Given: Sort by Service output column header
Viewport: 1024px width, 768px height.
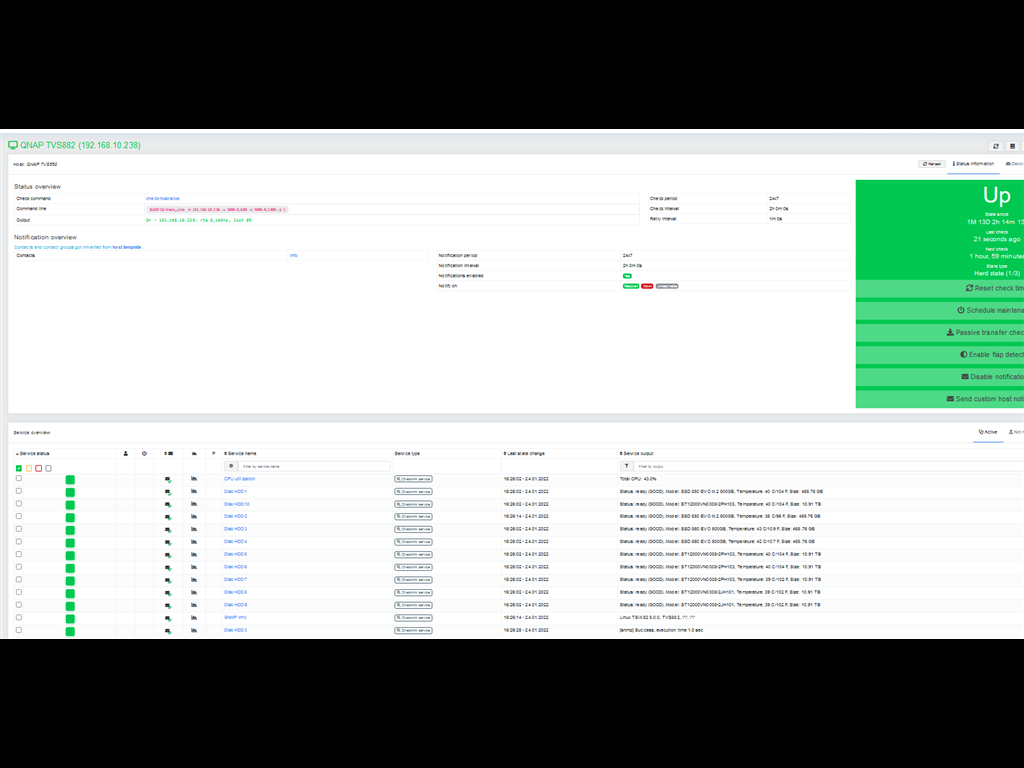Looking at the screenshot, I should [637, 453].
